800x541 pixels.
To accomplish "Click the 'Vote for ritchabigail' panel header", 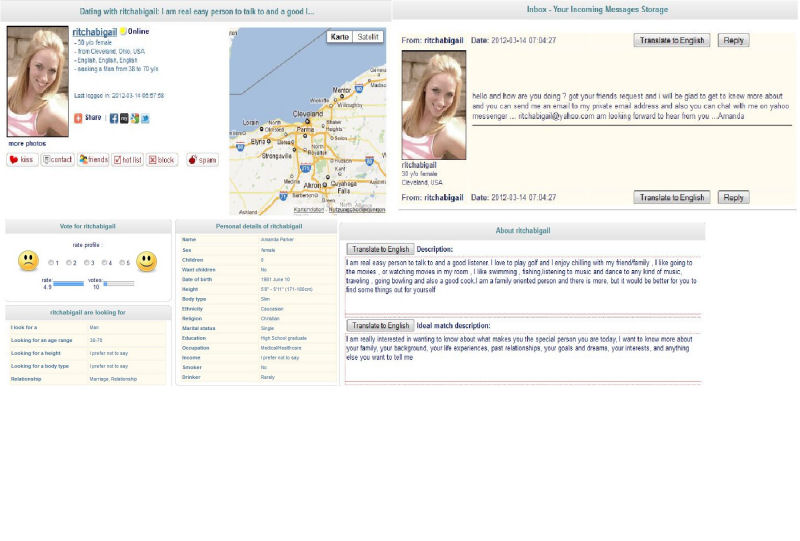I will click(88, 226).
